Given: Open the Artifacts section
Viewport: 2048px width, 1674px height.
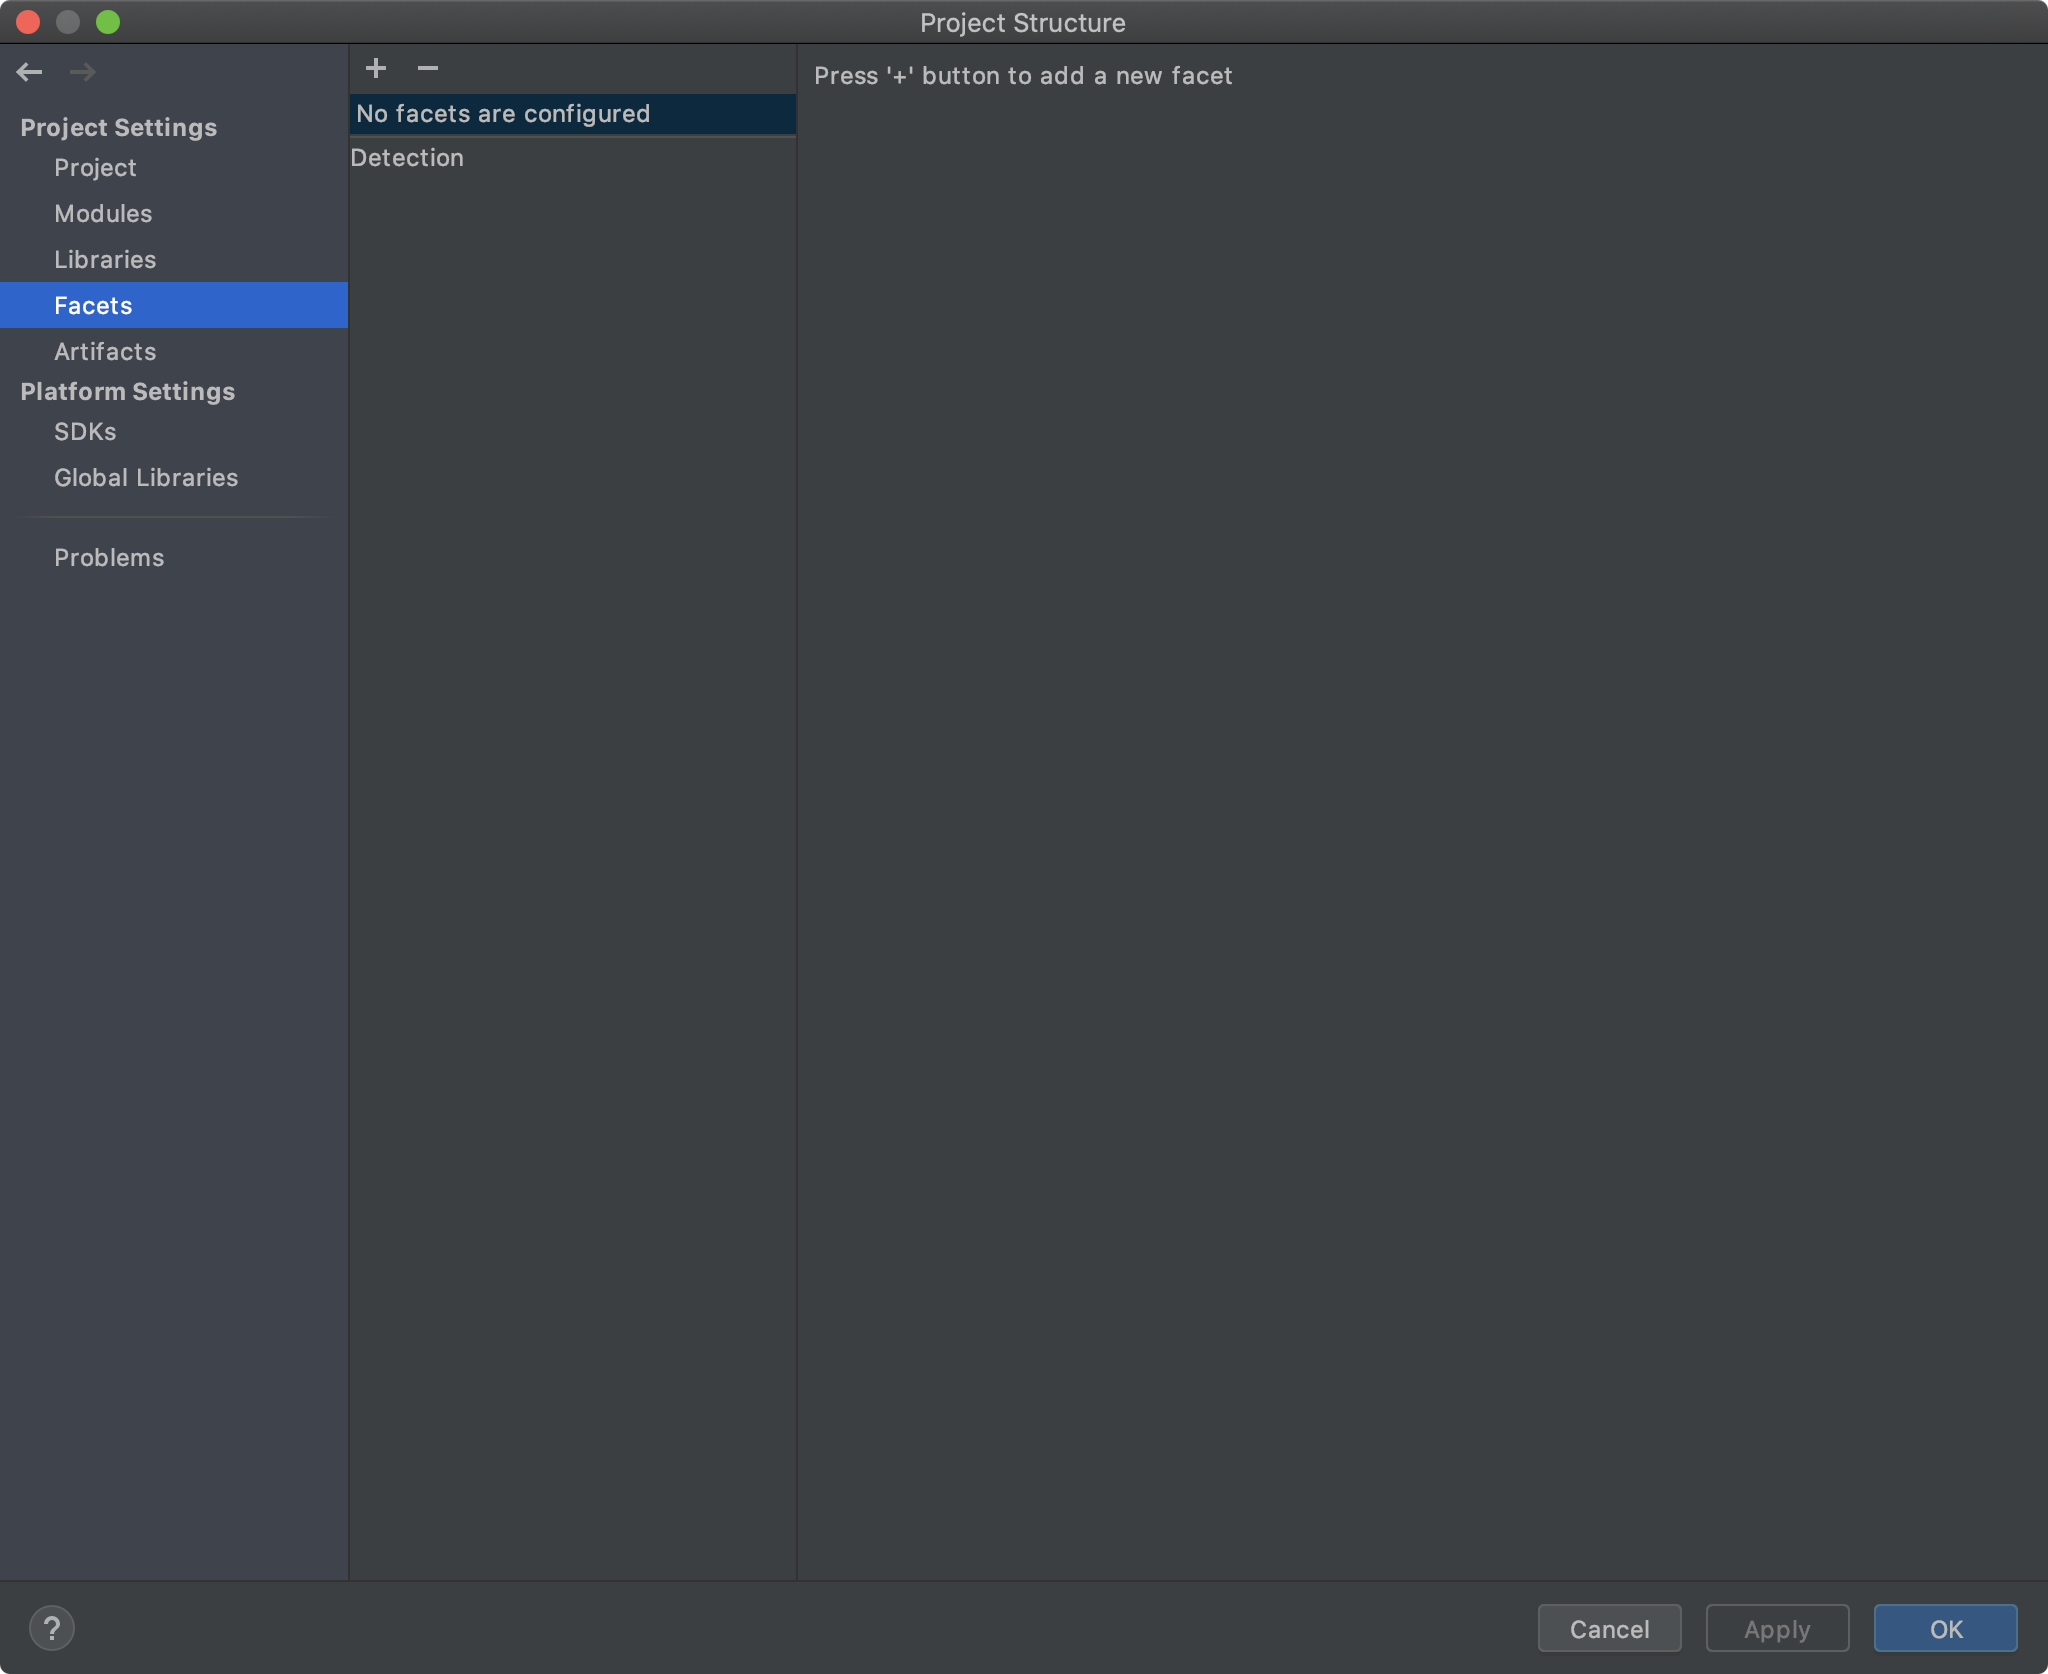Looking at the screenshot, I should coord(105,352).
